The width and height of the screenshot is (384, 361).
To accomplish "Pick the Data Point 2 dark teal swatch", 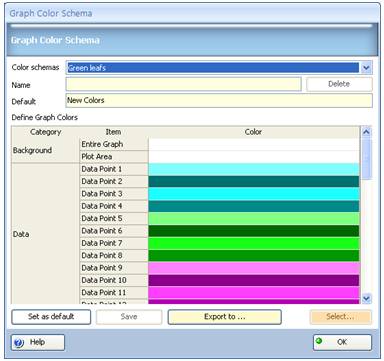I will click(x=254, y=181).
